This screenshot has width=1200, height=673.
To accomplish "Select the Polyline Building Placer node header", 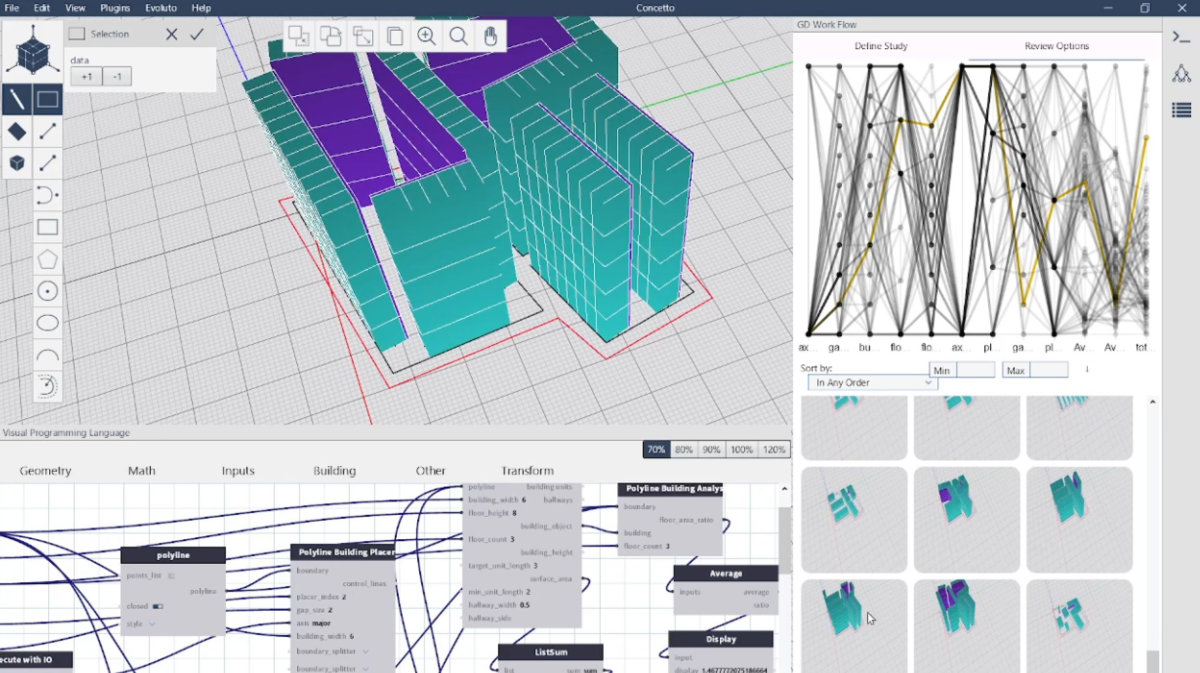I will tap(343, 552).
